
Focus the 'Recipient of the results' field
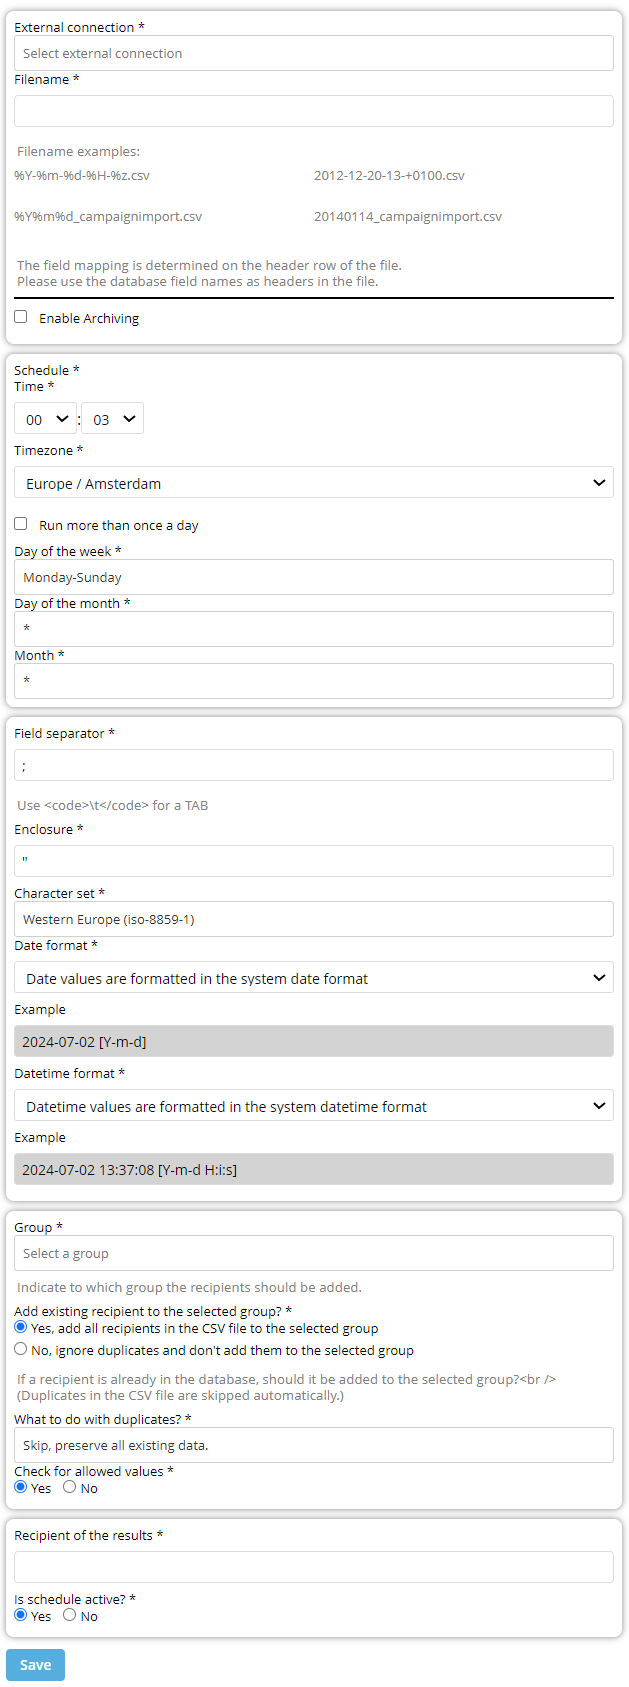[x=314, y=1567]
